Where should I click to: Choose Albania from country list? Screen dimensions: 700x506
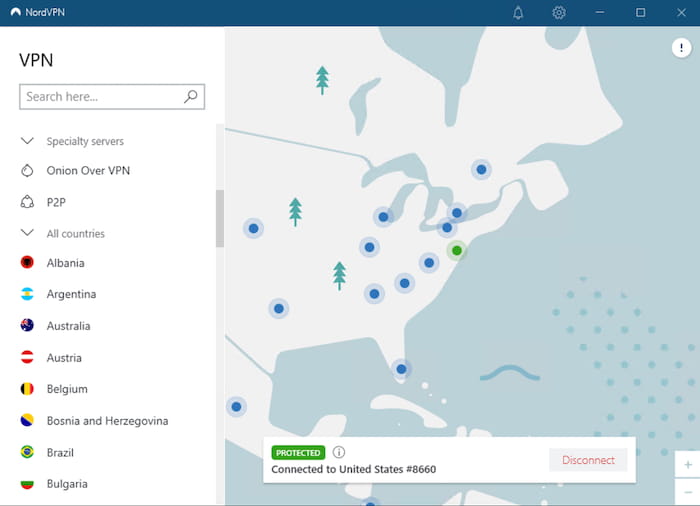click(x=66, y=263)
